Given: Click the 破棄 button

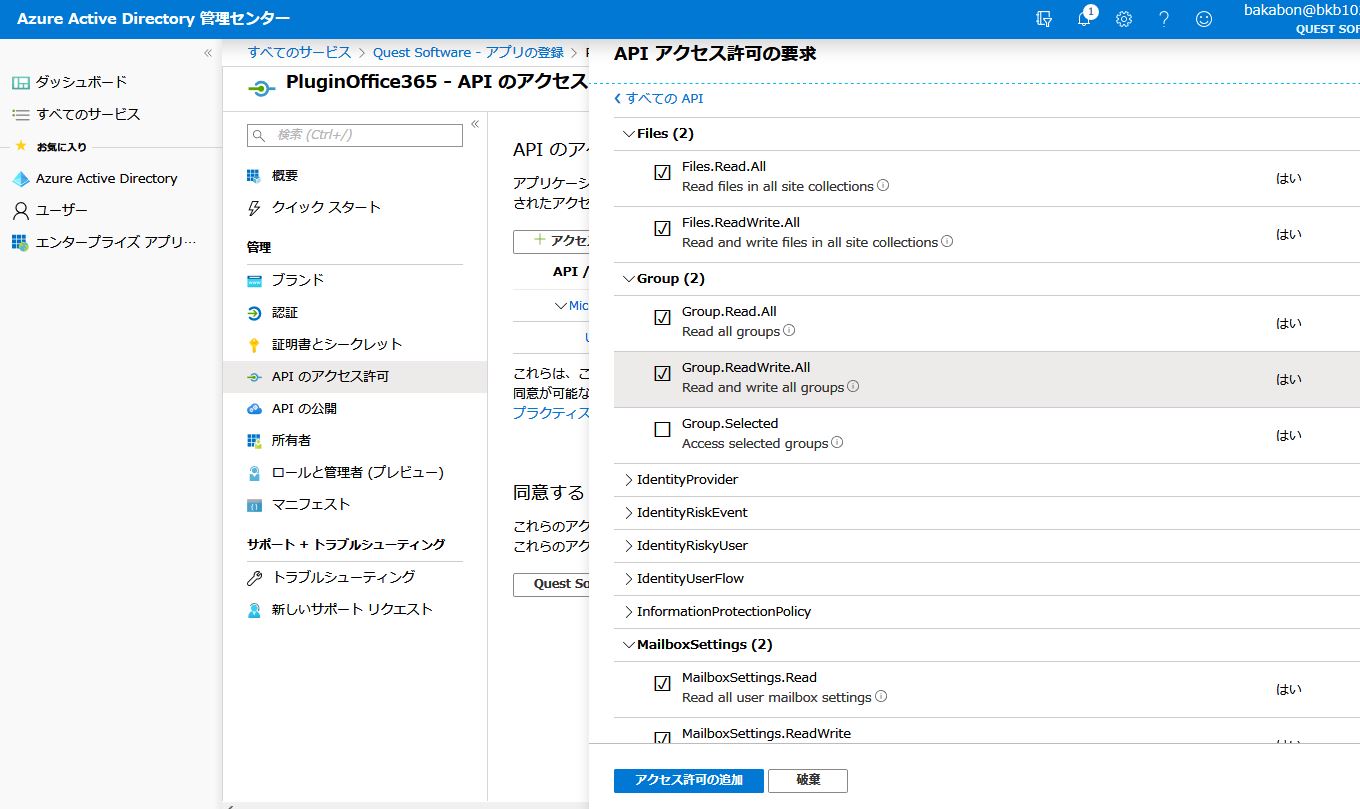Looking at the screenshot, I should pyautogui.click(x=808, y=780).
